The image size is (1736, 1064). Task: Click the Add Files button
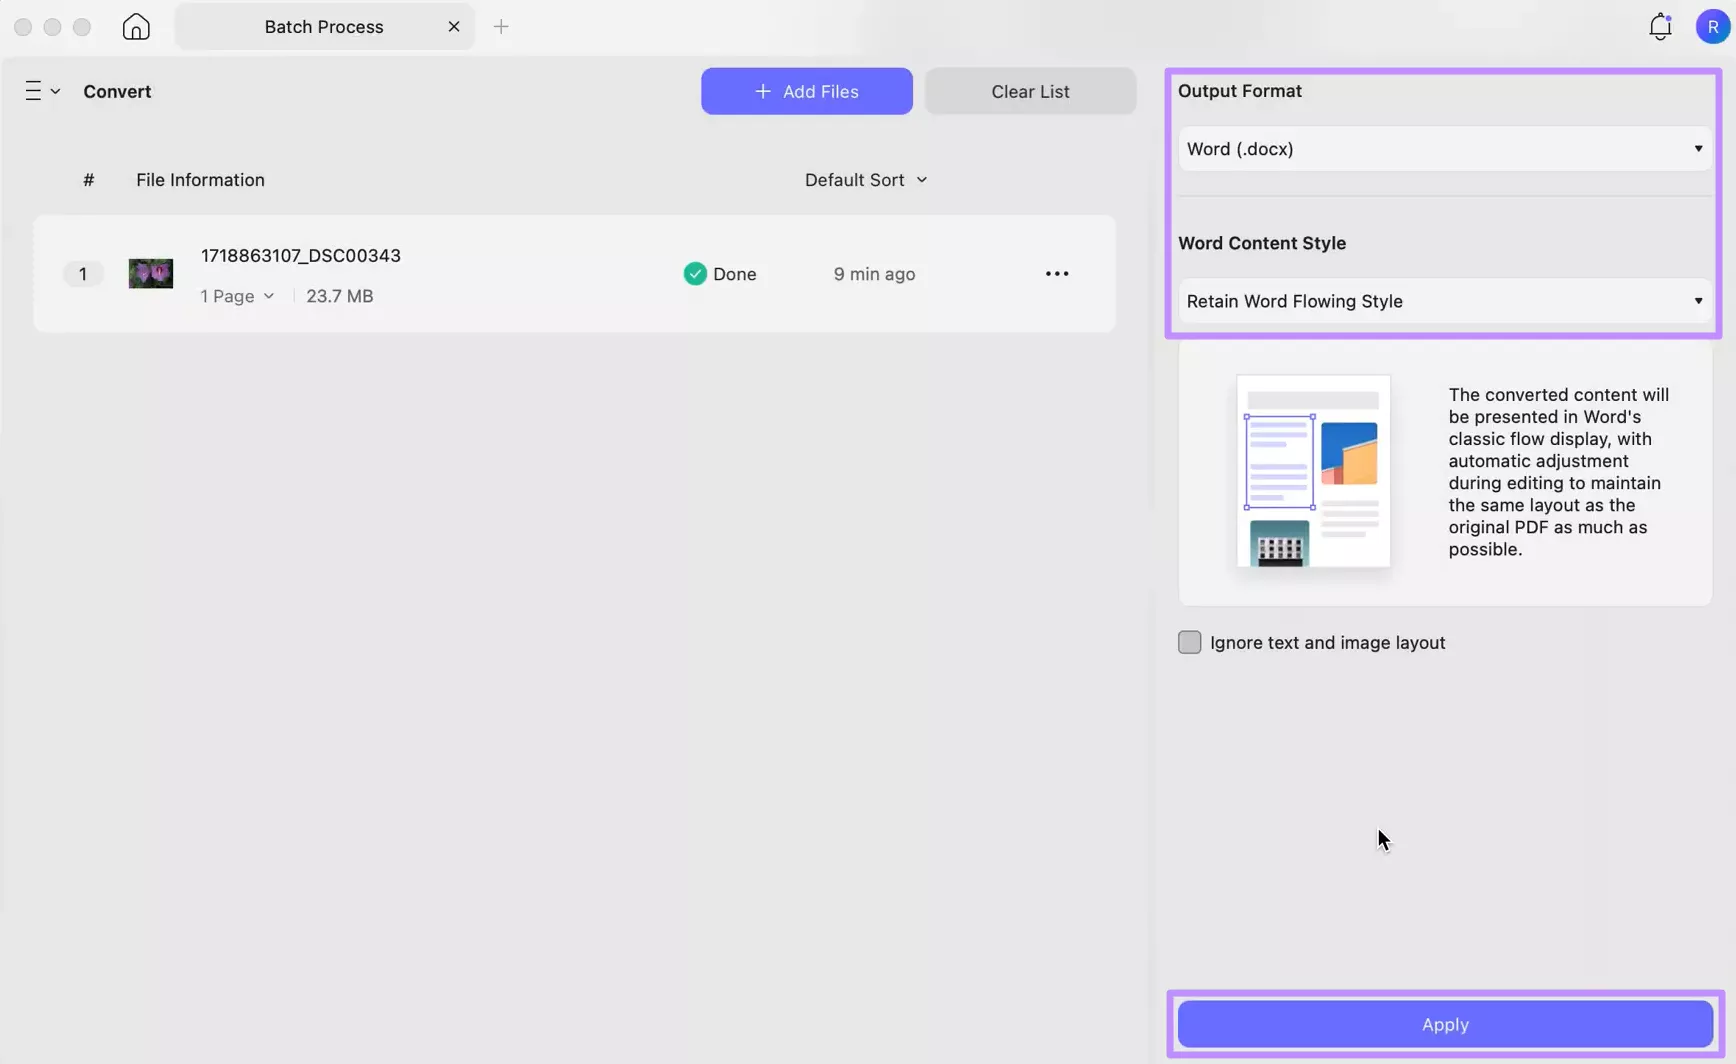806,90
